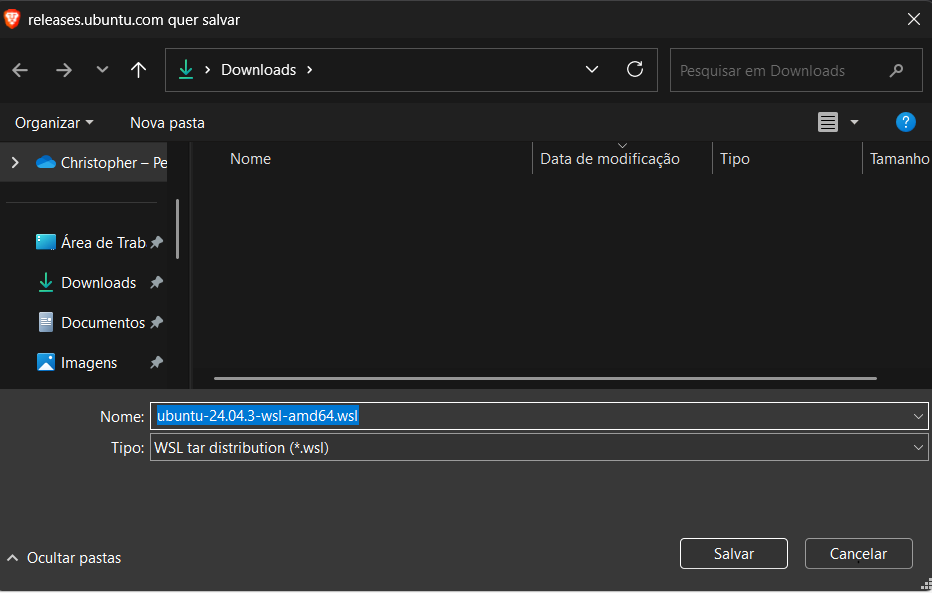This screenshot has height=593, width=932.
Task: Go up one folder level
Action: [138, 70]
